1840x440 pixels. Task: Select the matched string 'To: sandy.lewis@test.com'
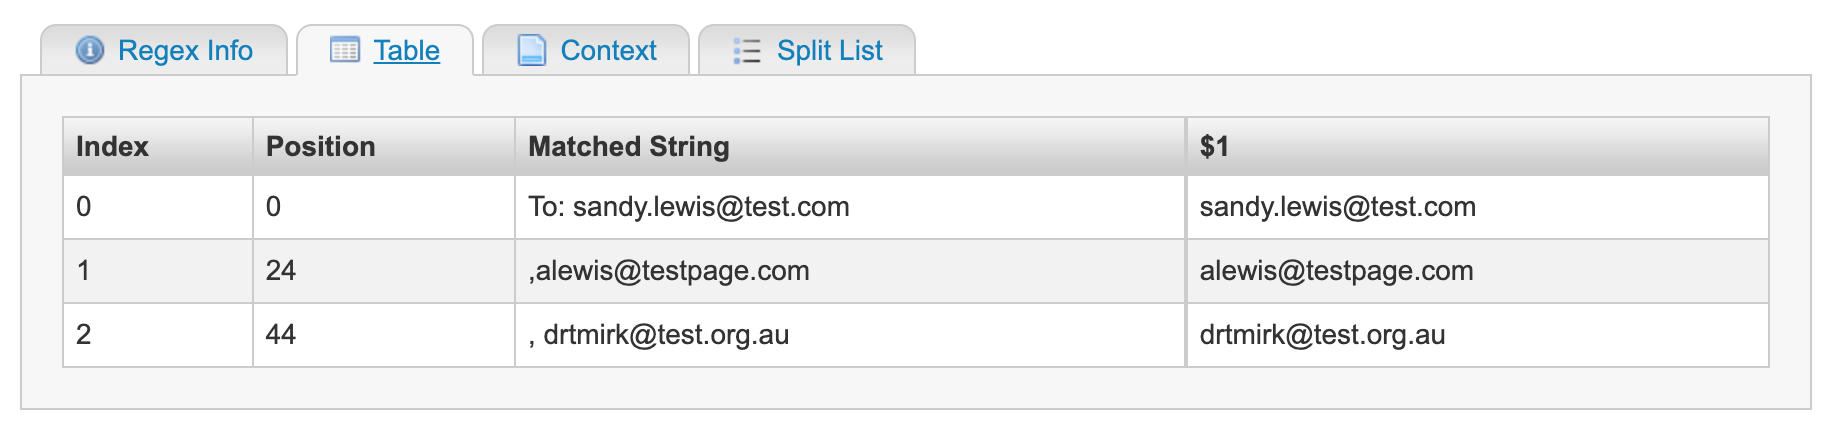(x=689, y=207)
